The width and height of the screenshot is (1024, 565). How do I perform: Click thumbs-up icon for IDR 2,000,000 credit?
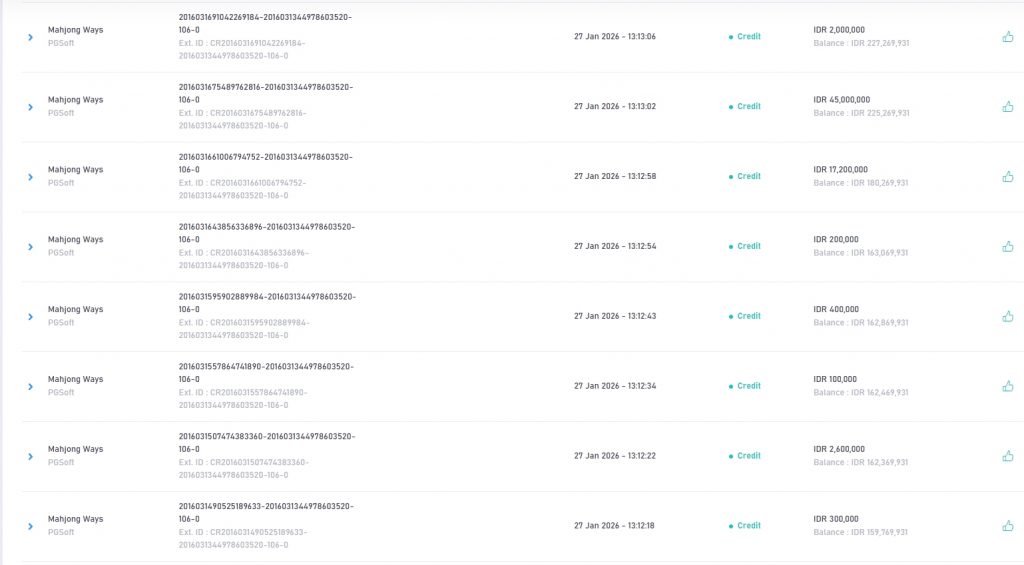1007,37
